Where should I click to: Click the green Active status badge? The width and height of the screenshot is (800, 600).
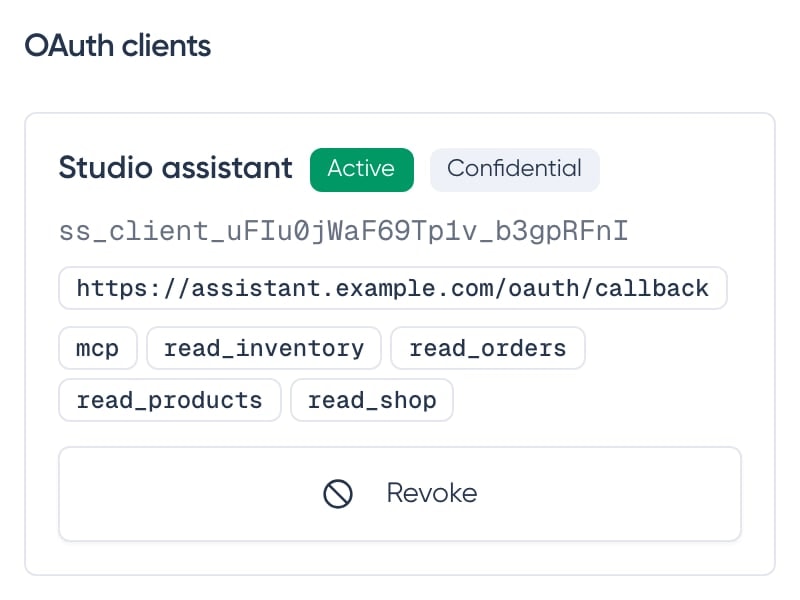click(x=362, y=169)
